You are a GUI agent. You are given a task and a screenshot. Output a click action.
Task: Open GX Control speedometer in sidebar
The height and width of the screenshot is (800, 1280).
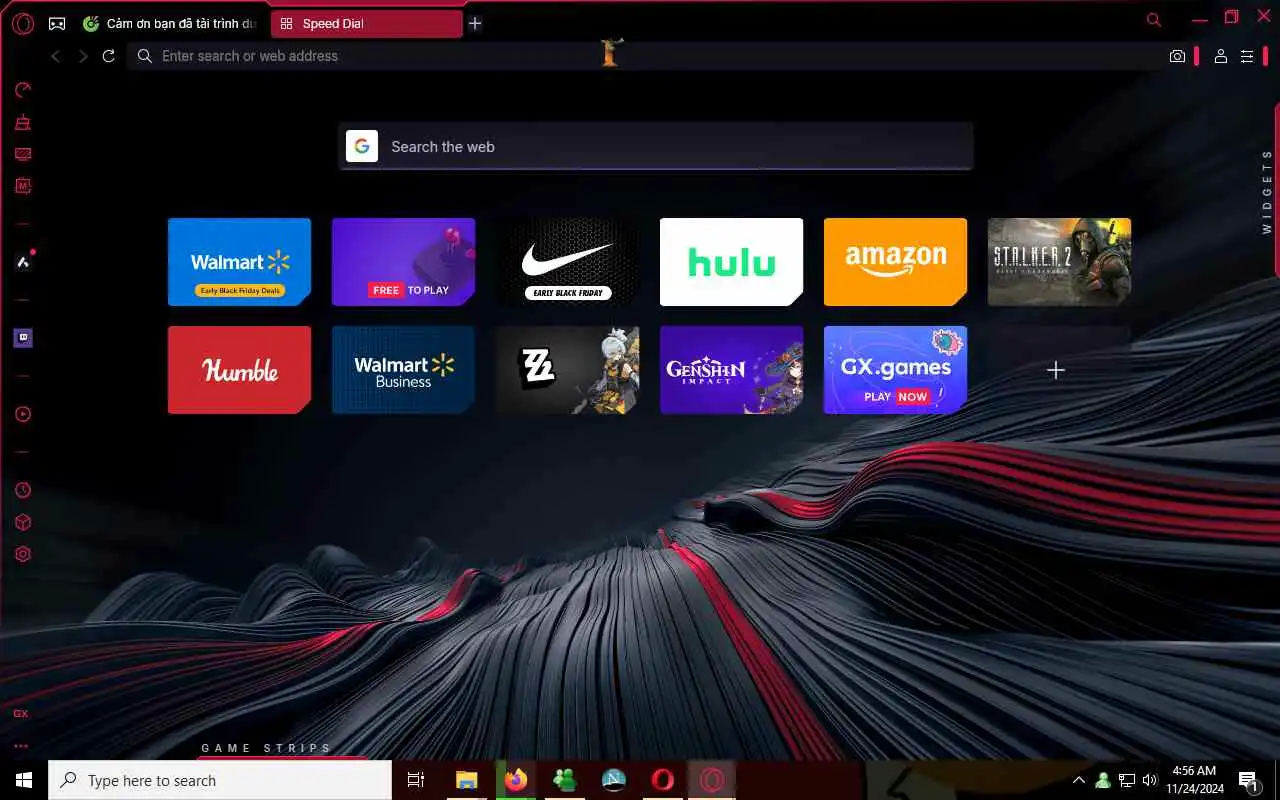coord(23,90)
